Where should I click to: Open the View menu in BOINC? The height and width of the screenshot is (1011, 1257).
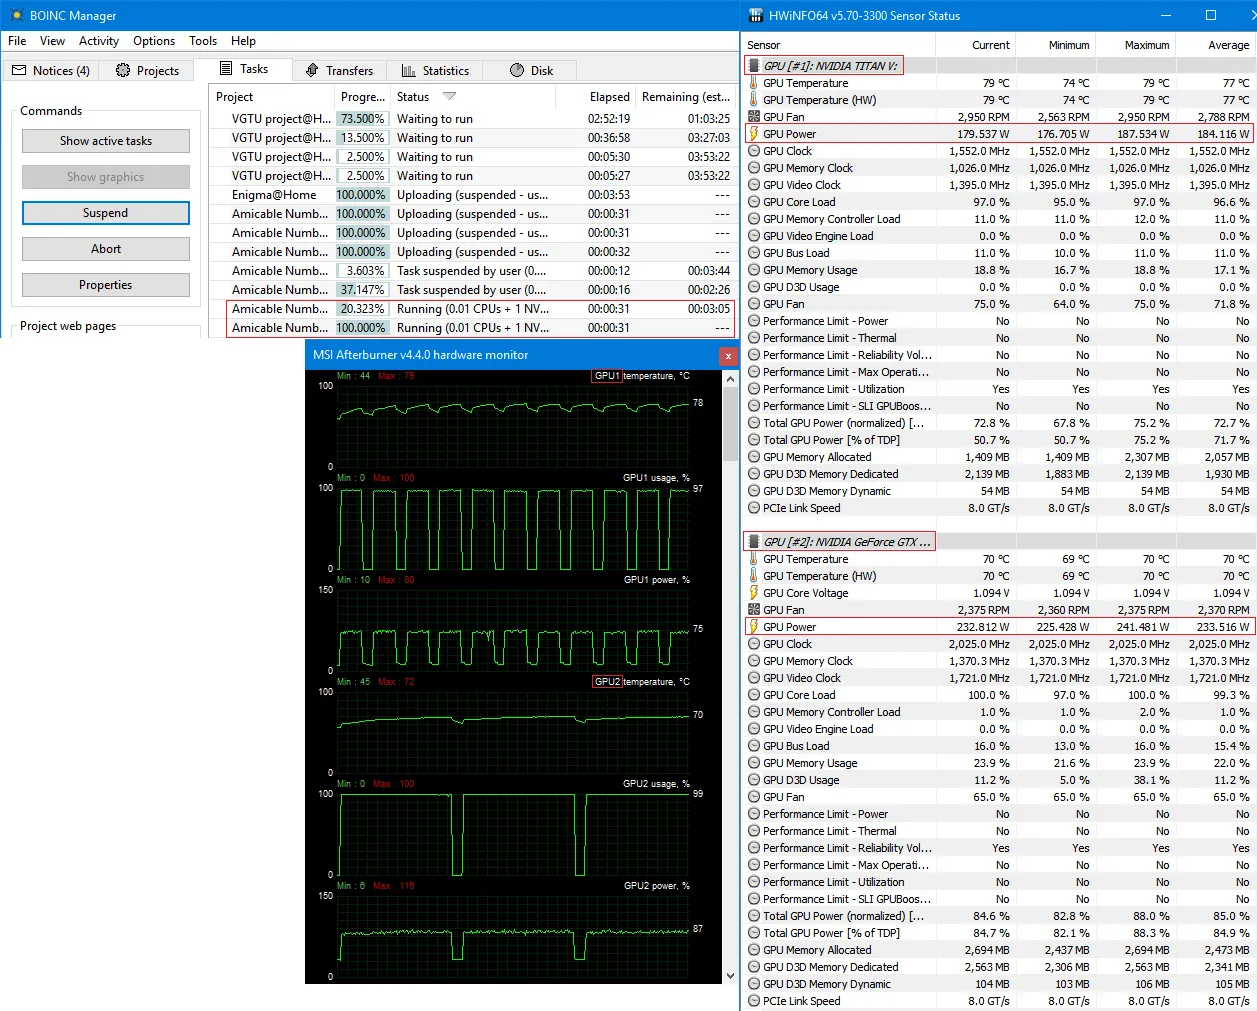(x=52, y=41)
